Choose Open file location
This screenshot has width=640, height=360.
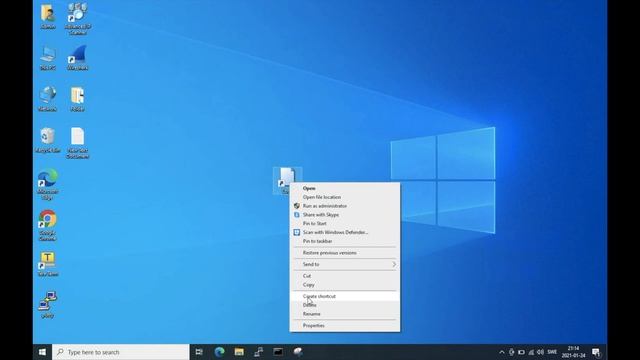point(345,197)
